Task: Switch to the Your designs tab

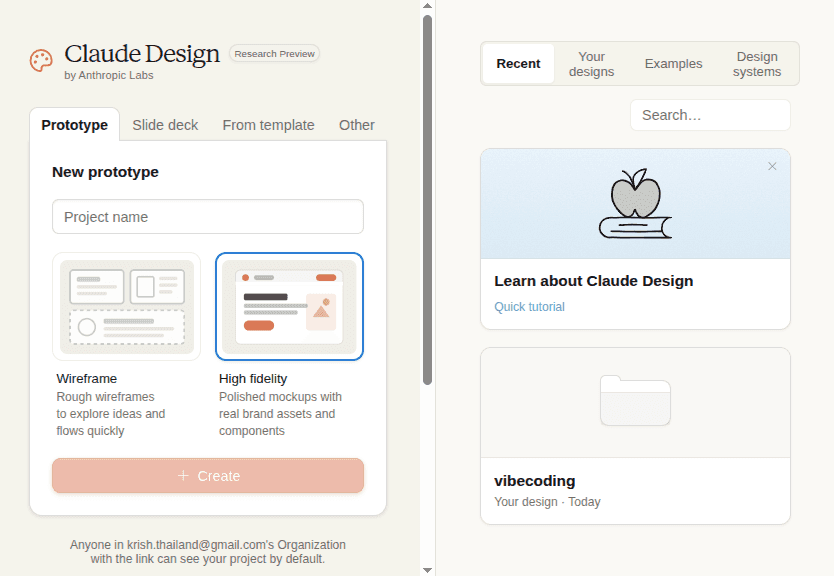Action: [x=591, y=64]
